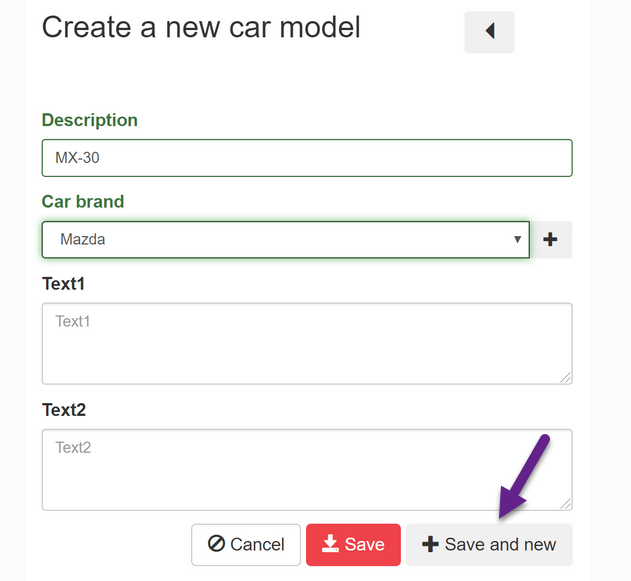Click inside the Text1 text area
This screenshot has width=631, height=581.
point(306,343)
